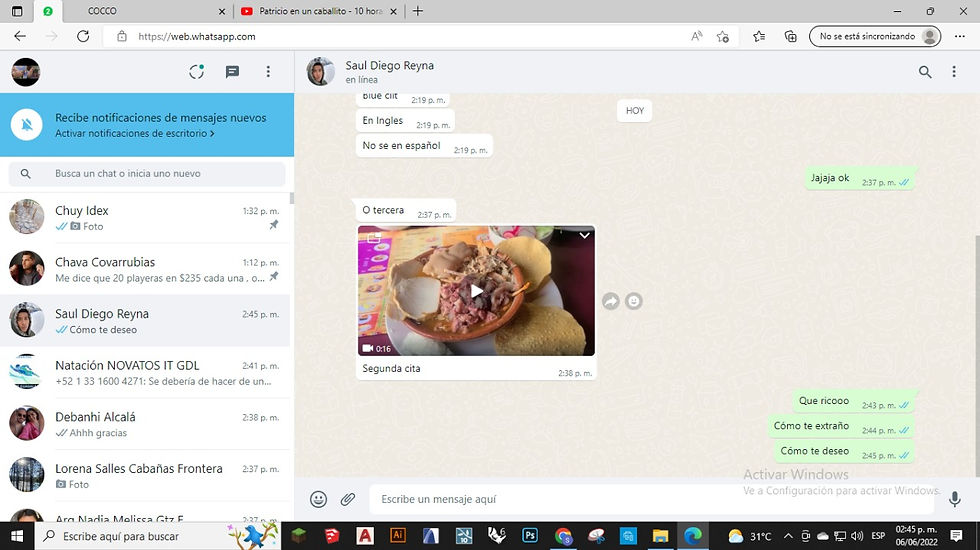Open chat with Debanhi Alcalá

(145, 424)
